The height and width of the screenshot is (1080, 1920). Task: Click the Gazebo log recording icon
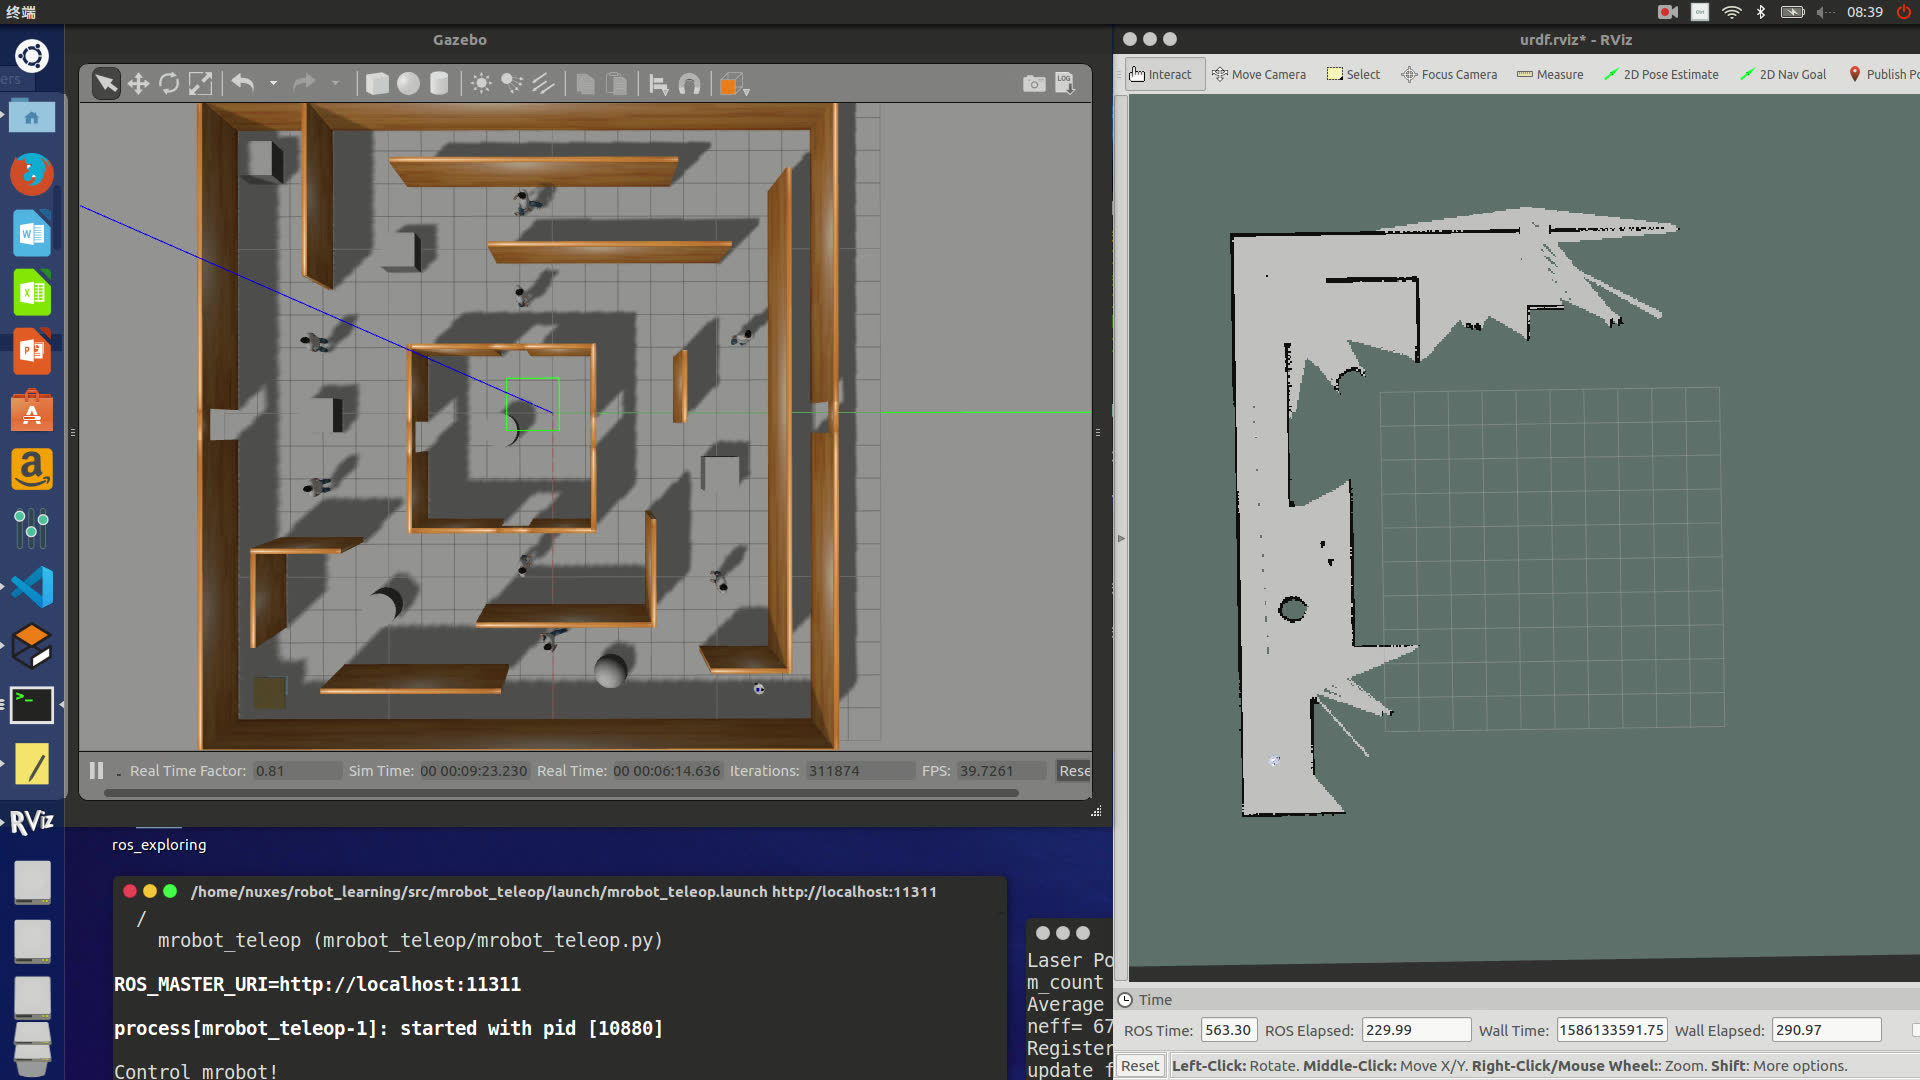tap(1065, 84)
